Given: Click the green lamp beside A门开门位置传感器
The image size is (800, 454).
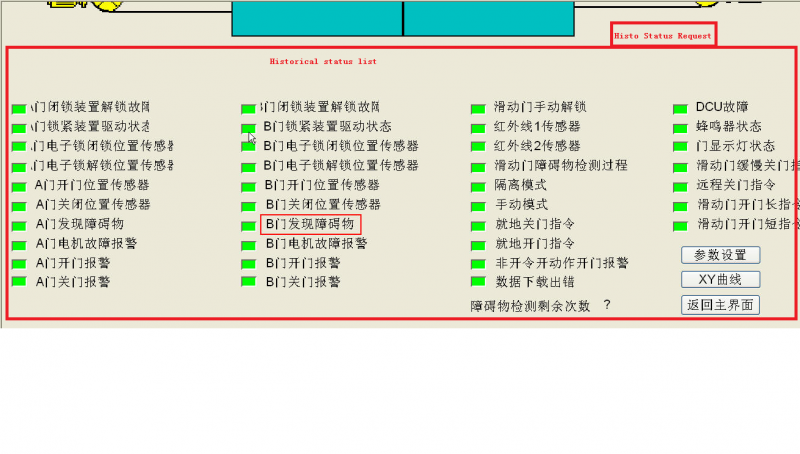Looking at the screenshot, I should pos(19,187).
